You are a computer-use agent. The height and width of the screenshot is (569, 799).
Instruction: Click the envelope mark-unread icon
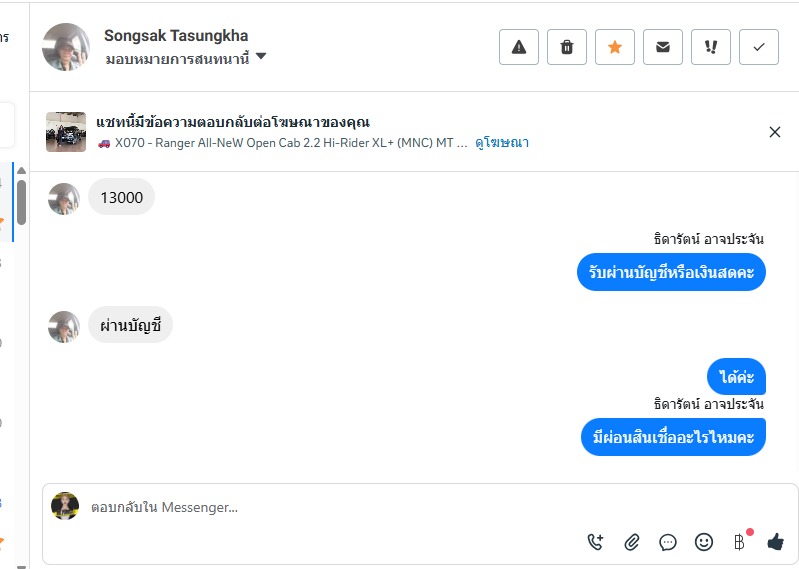(x=663, y=47)
